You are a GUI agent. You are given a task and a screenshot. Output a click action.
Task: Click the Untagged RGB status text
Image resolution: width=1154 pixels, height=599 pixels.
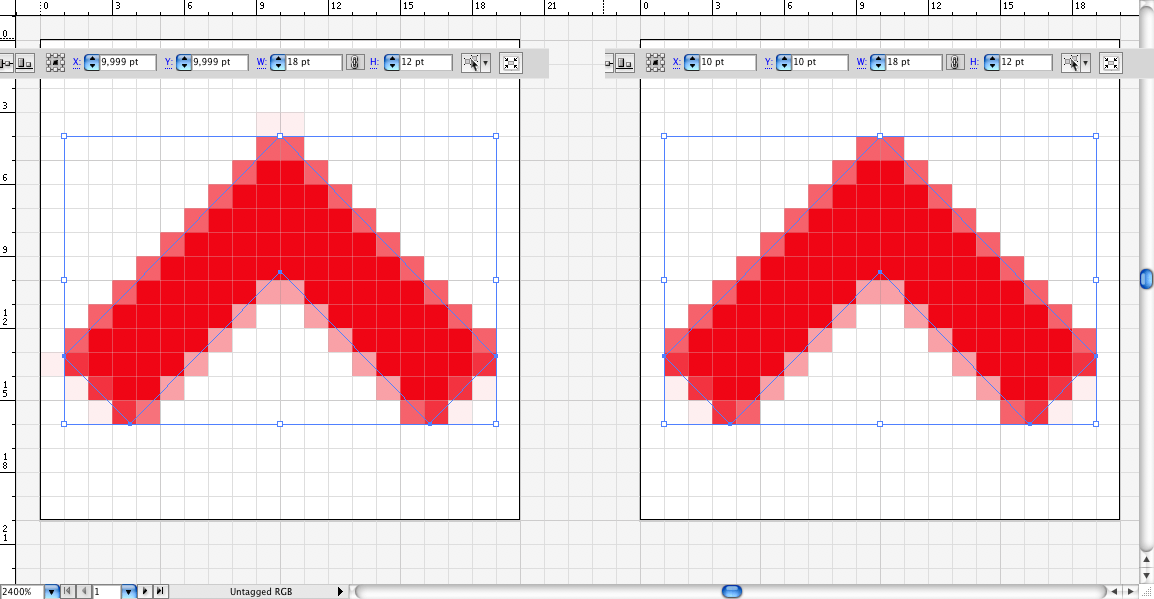pos(261,592)
